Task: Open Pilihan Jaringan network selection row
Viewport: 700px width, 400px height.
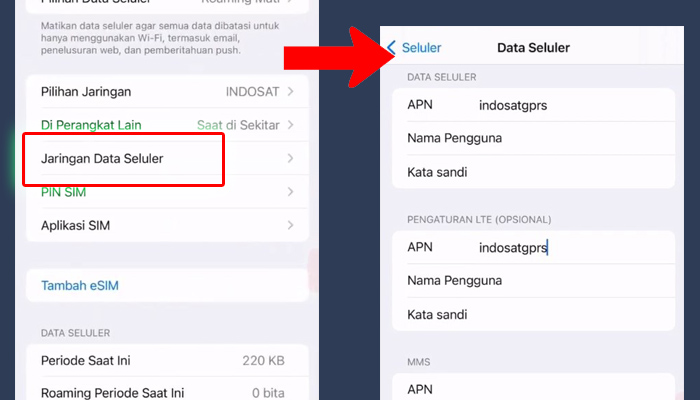Action: pyautogui.click(x=167, y=92)
